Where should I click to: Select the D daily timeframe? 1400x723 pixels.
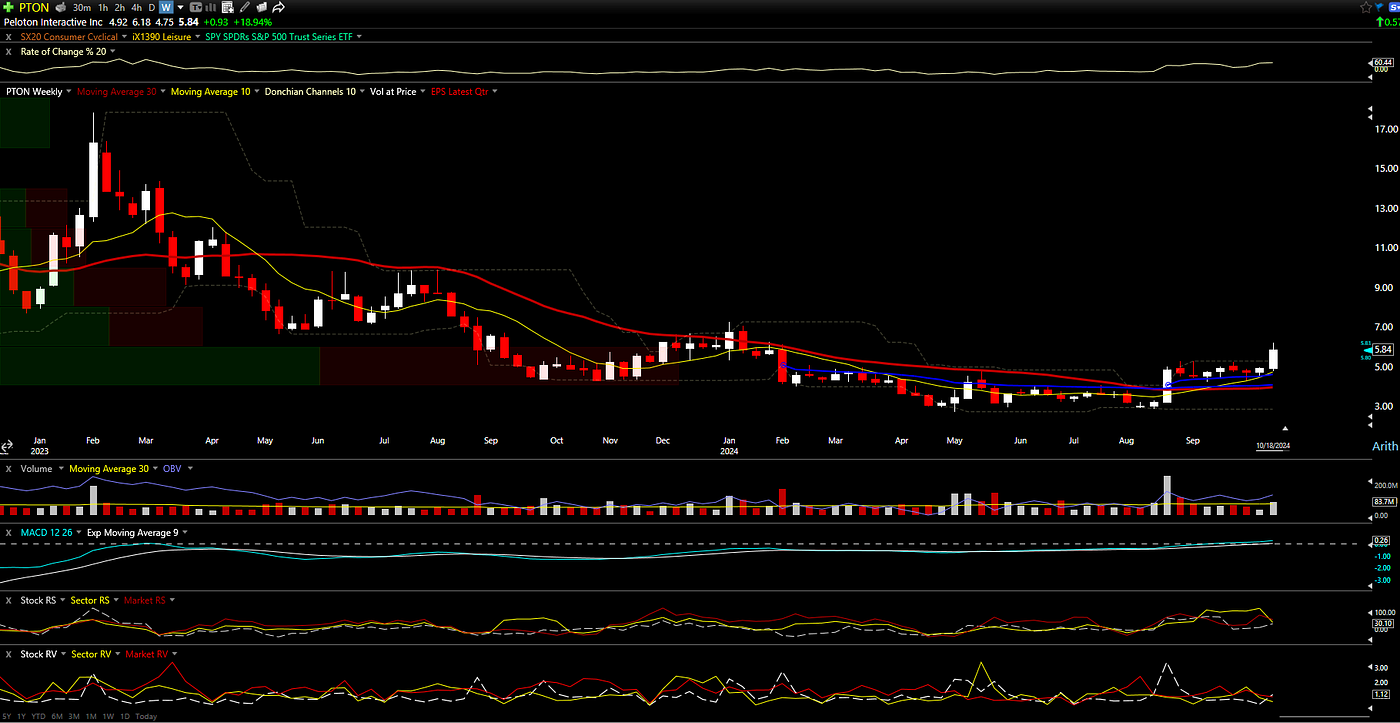pos(152,7)
